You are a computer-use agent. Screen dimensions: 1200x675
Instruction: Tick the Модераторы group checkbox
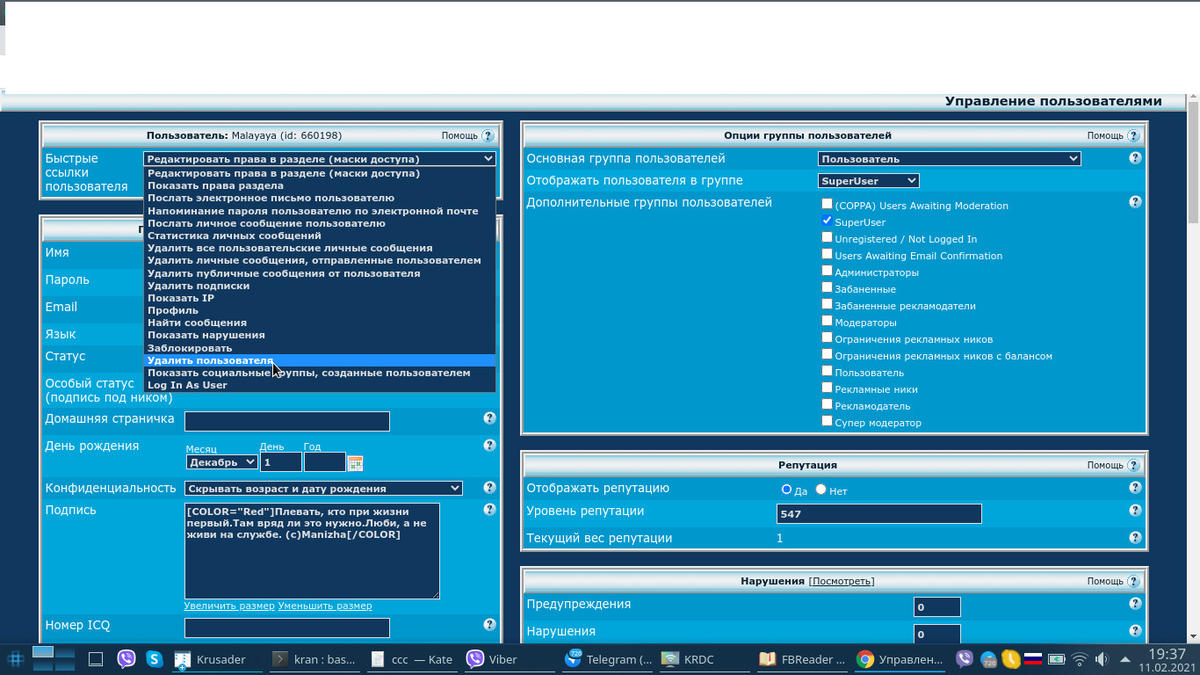pos(827,321)
